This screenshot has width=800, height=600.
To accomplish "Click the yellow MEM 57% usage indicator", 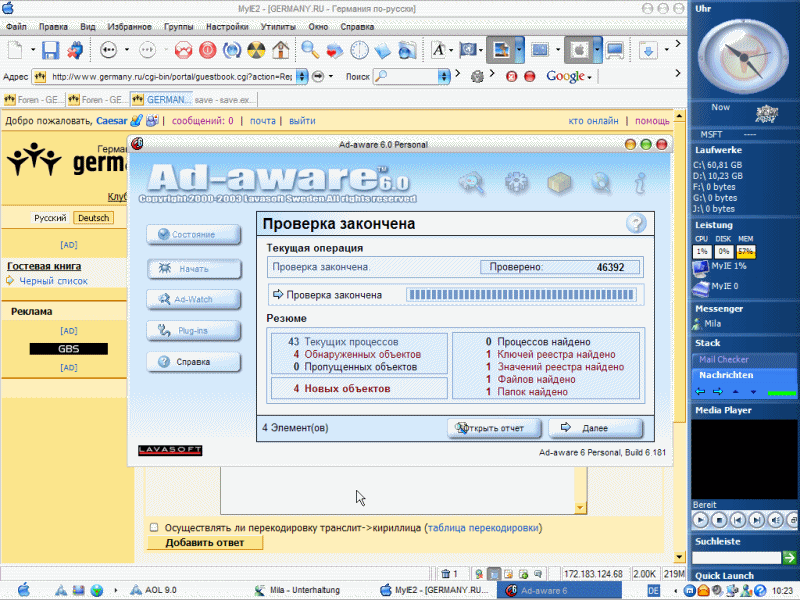I will coord(745,252).
